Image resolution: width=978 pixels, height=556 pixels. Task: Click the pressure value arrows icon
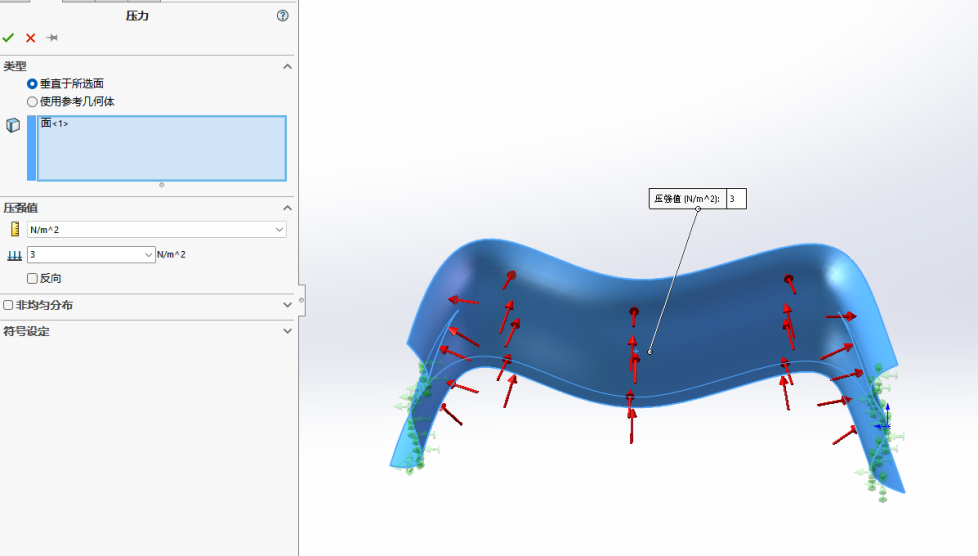pos(14,255)
